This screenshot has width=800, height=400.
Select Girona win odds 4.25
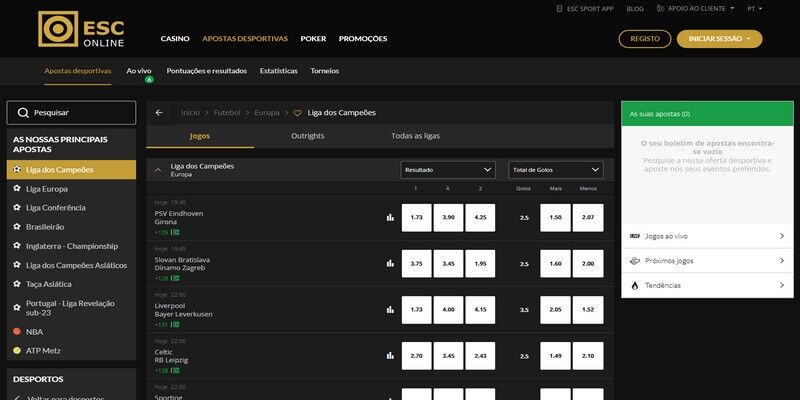pos(480,218)
